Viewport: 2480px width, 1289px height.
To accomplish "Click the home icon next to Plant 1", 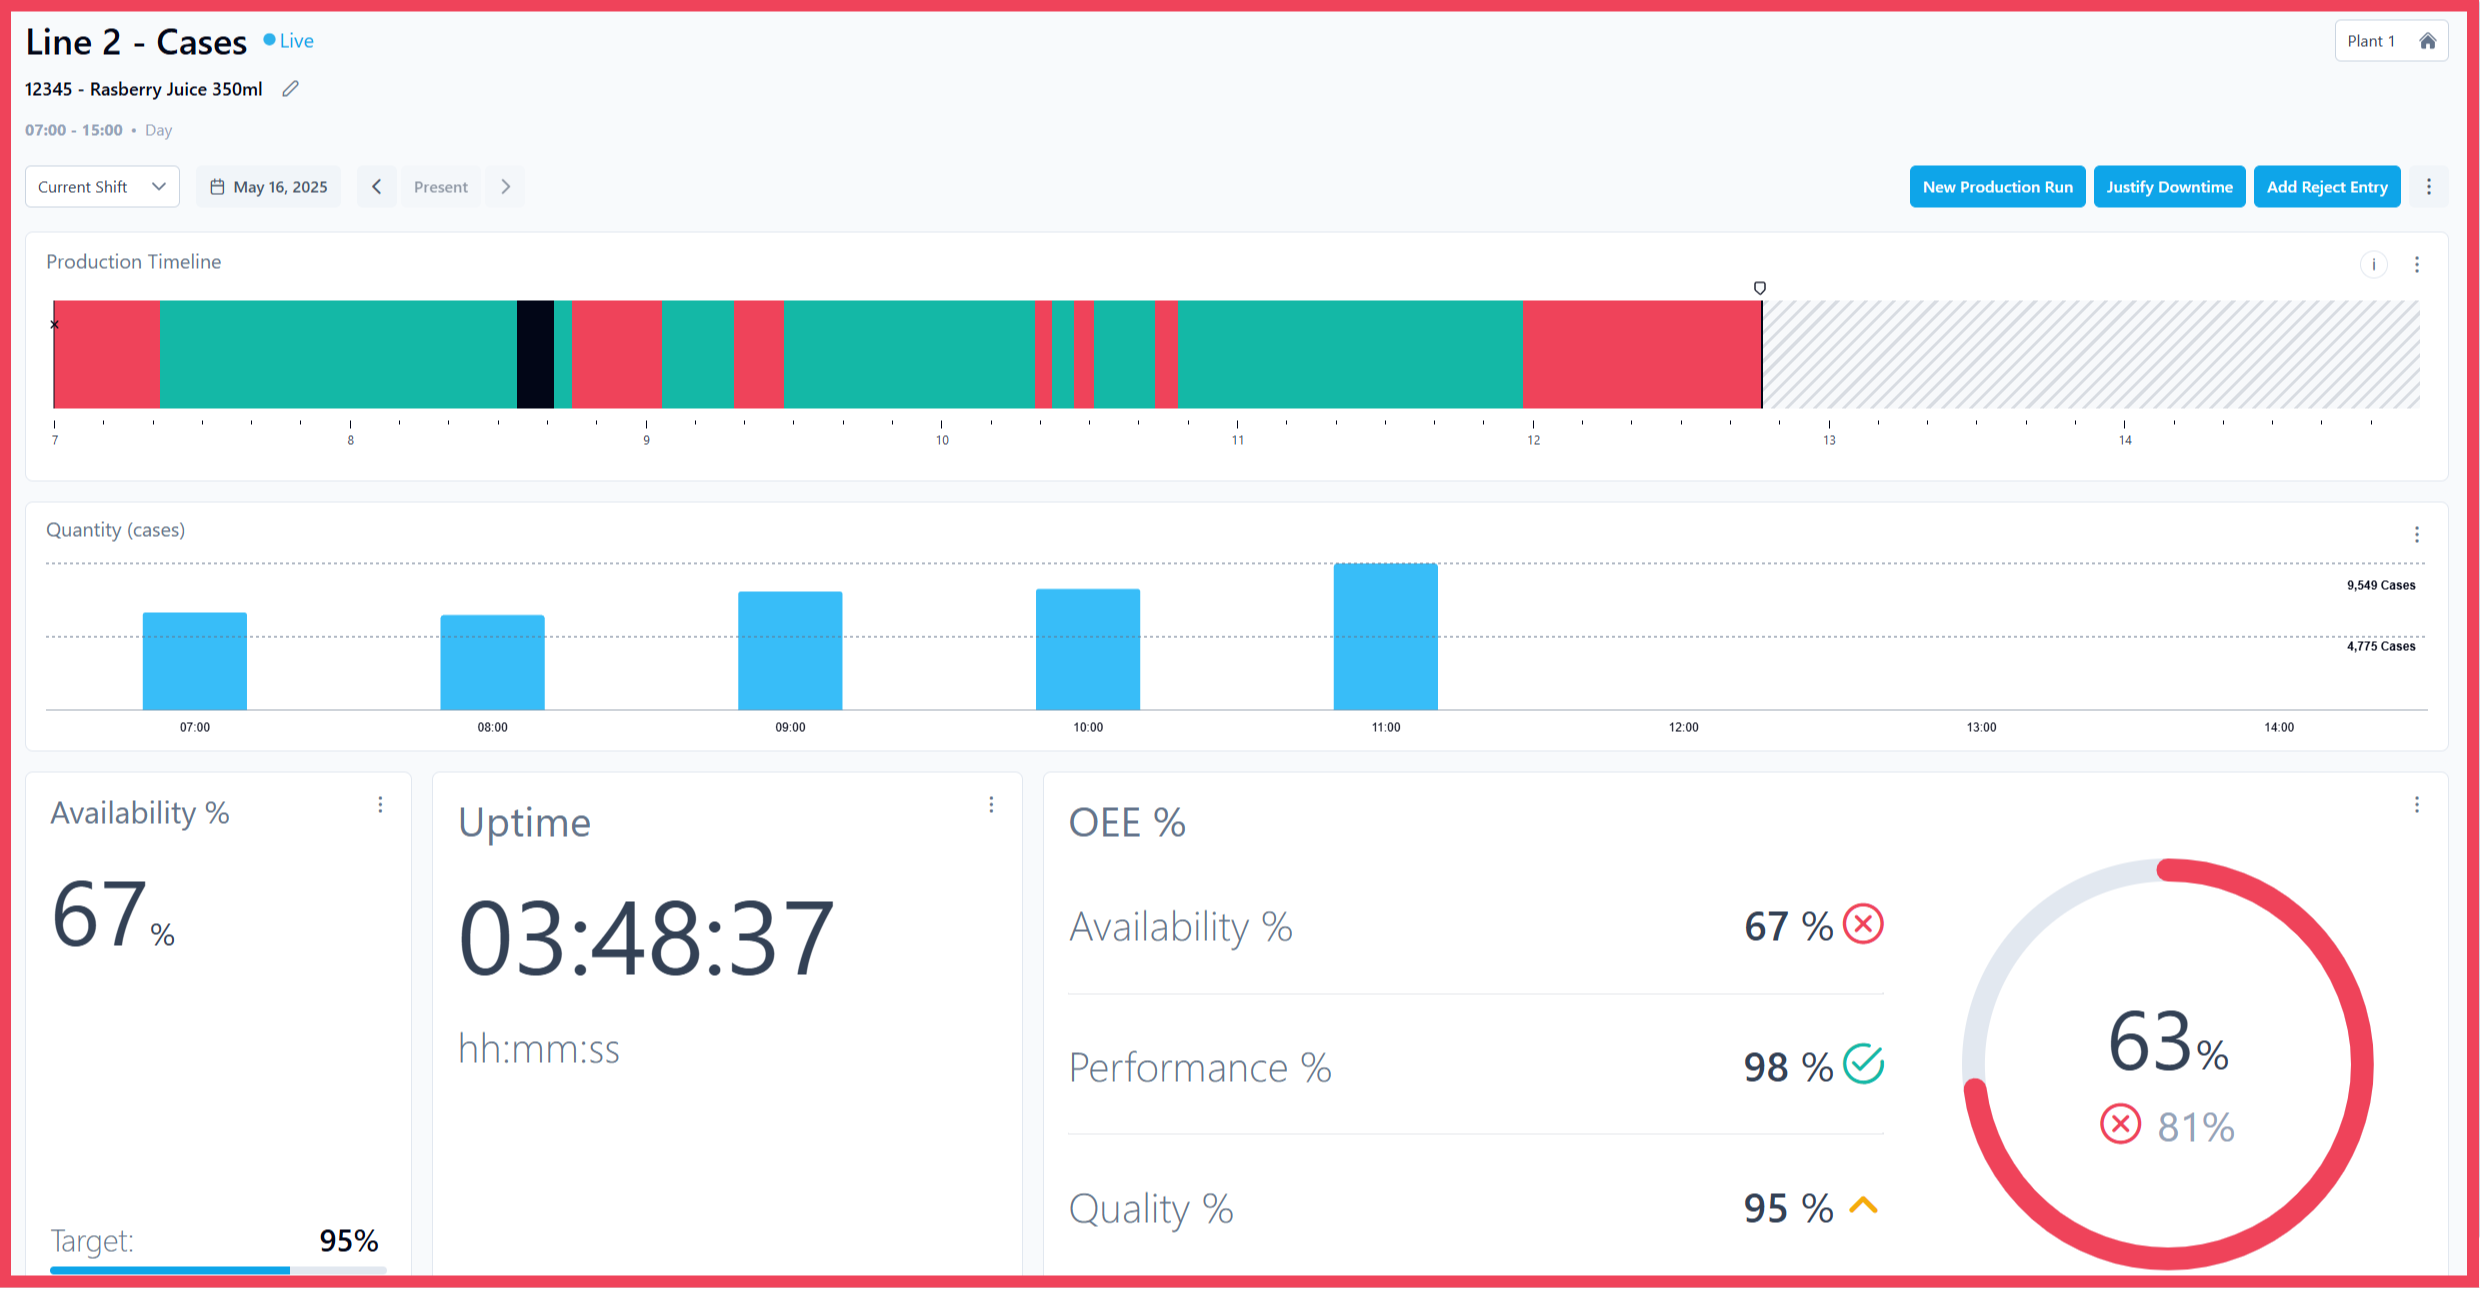I will [2427, 41].
